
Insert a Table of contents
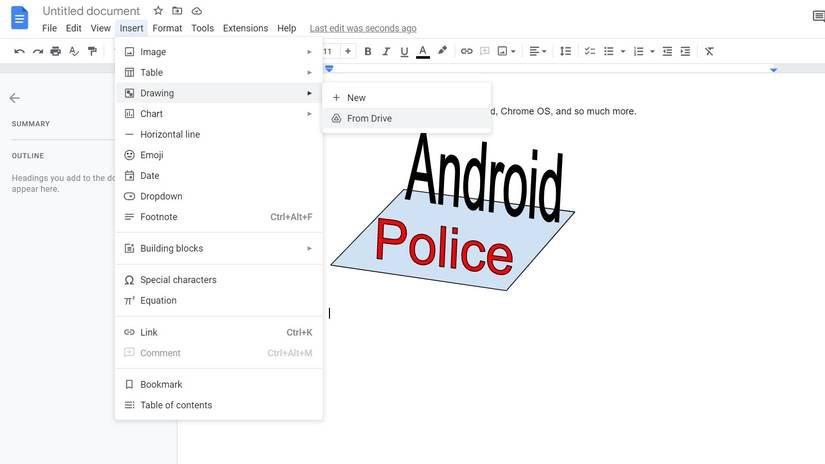point(218,405)
